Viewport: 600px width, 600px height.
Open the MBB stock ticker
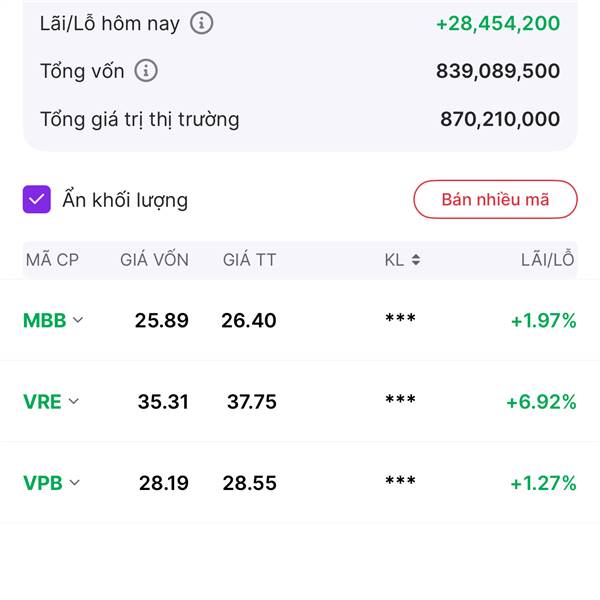(x=44, y=320)
